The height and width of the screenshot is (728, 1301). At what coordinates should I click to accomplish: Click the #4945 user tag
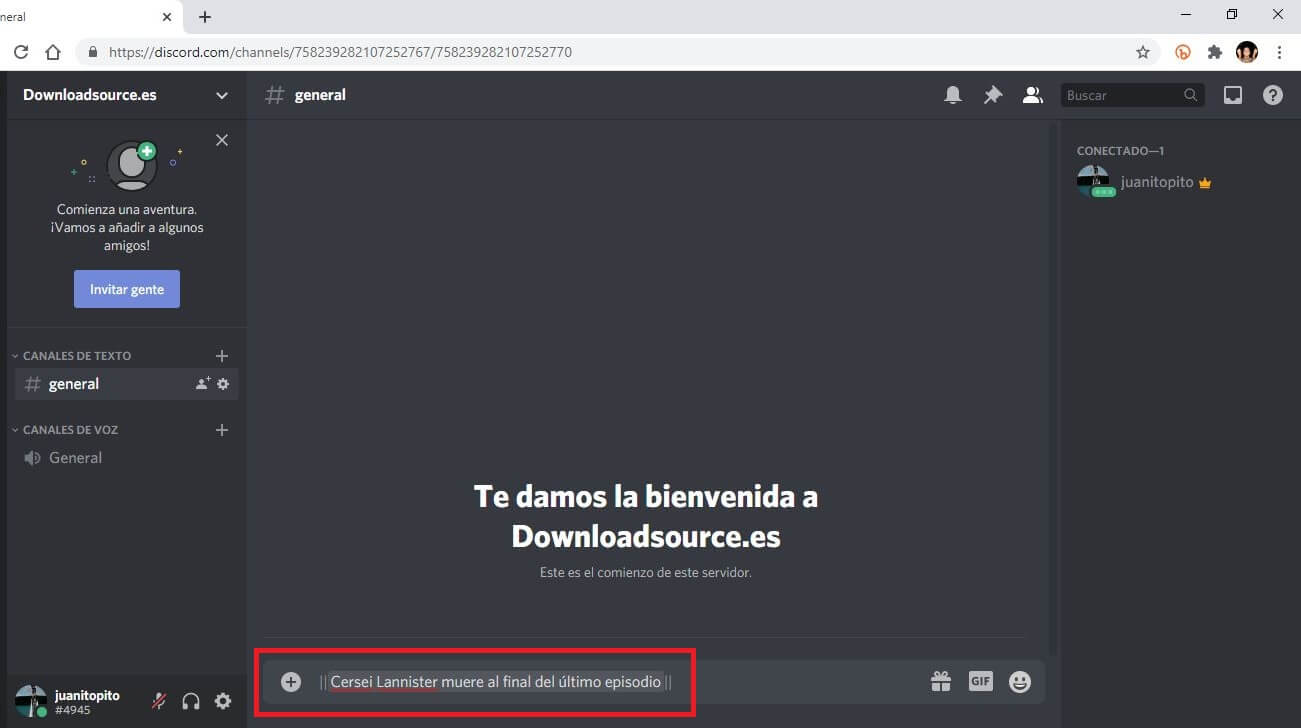71,710
